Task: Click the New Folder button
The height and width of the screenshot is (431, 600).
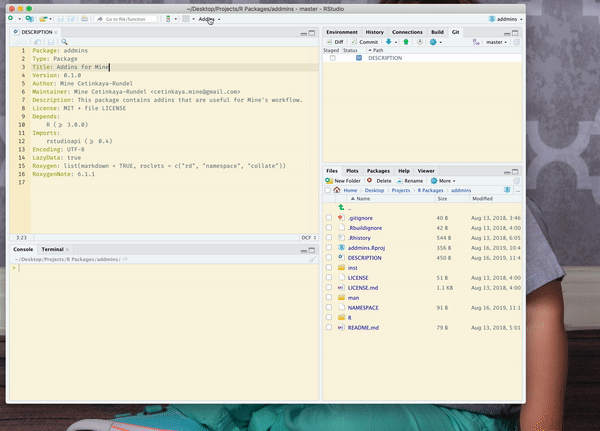Action: tap(343, 181)
